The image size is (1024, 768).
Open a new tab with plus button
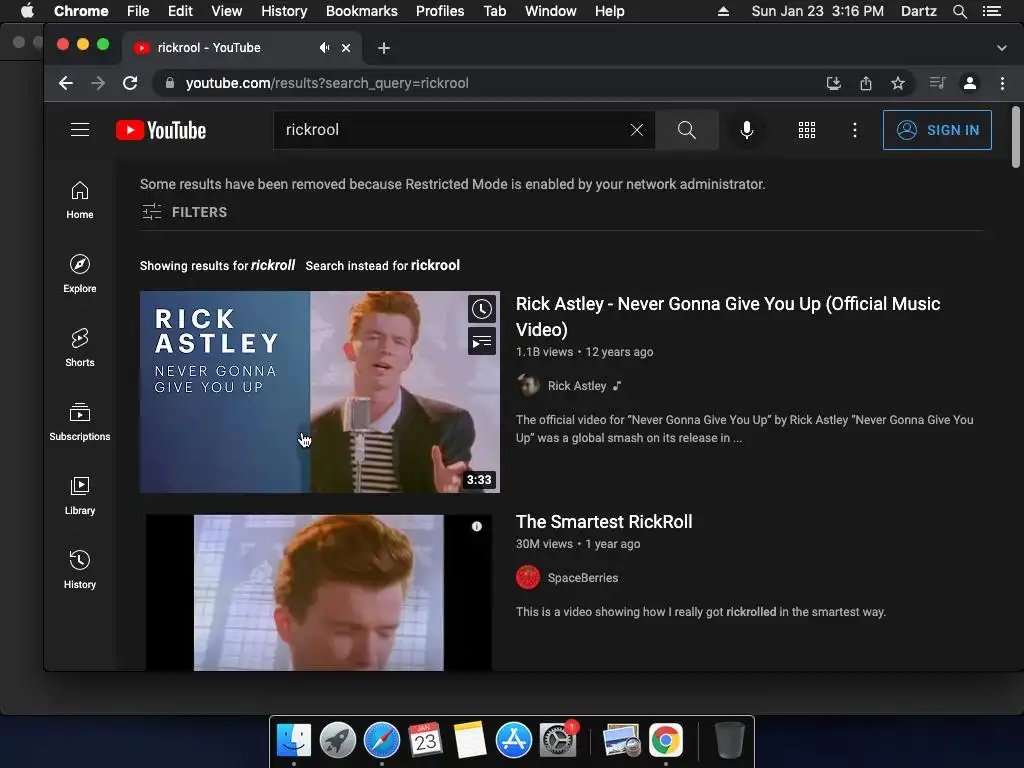pyautogui.click(x=384, y=48)
